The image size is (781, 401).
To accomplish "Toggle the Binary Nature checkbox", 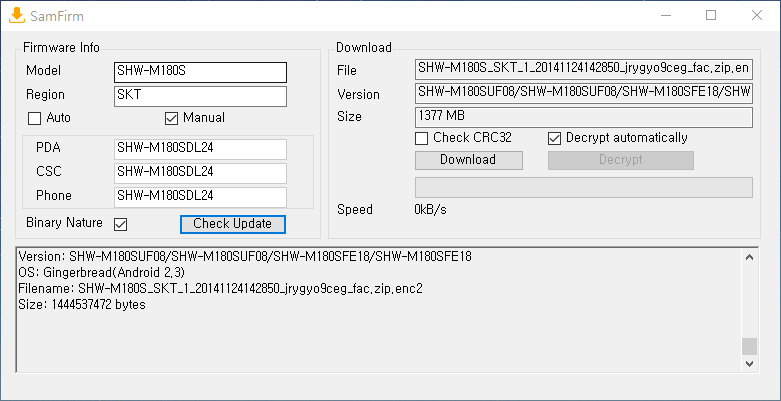I will pos(121,223).
